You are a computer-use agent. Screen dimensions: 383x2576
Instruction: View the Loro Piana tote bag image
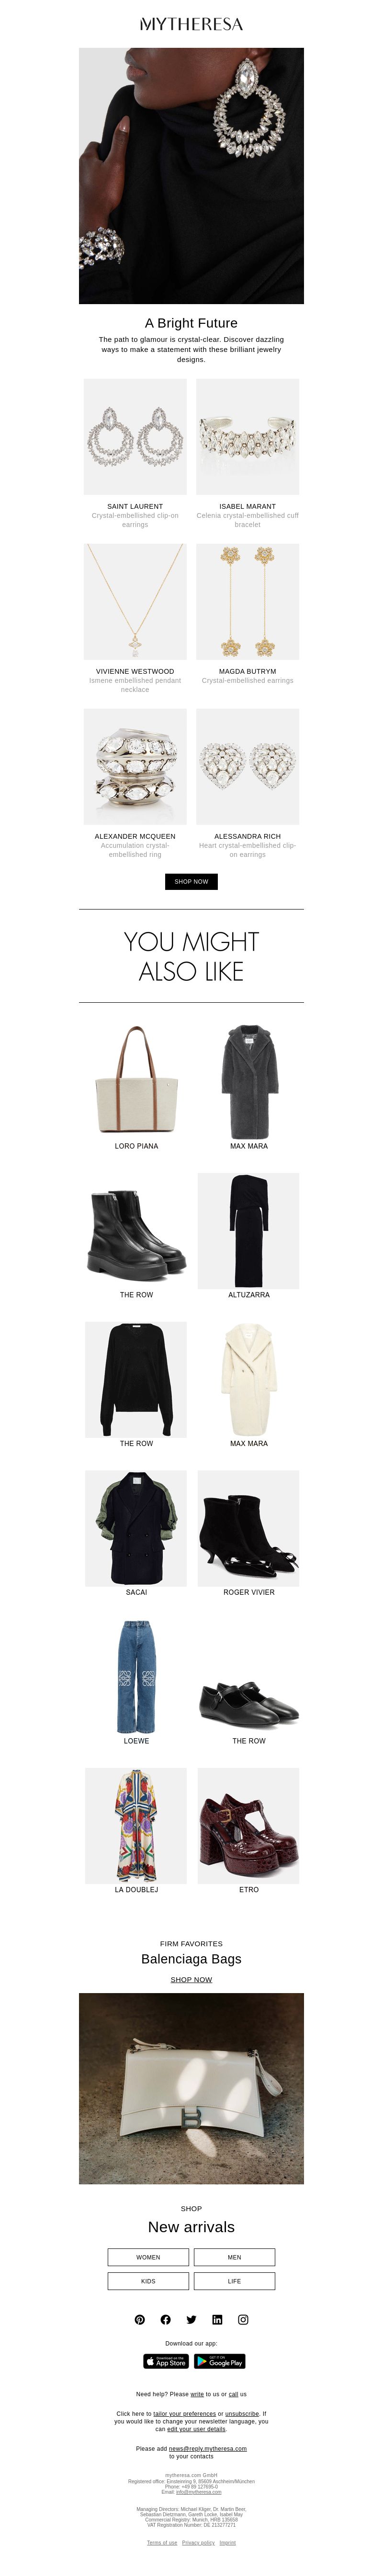pos(135,1081)
